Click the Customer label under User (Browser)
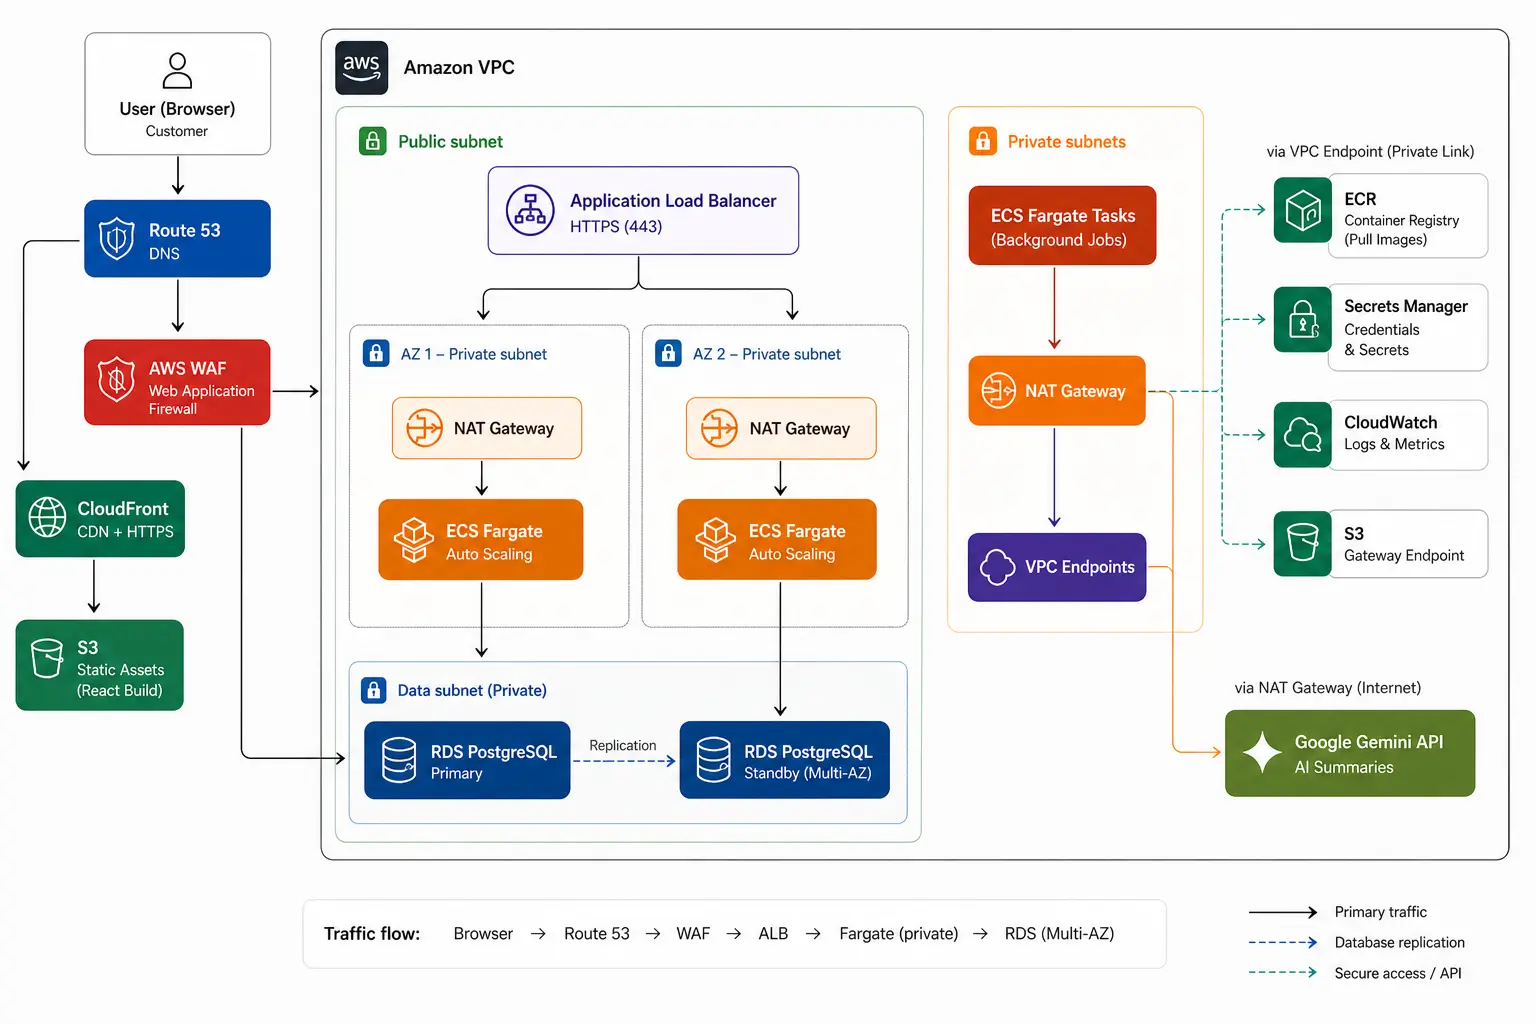This screenshot has width=1536, height=1024. [x=177, y=131]
